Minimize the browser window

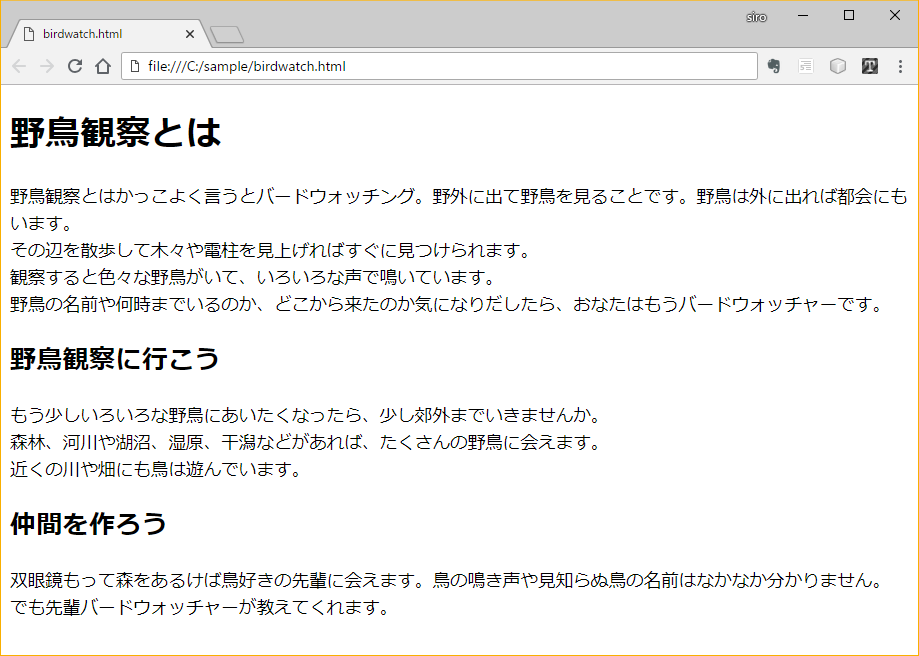click(803, 15)
